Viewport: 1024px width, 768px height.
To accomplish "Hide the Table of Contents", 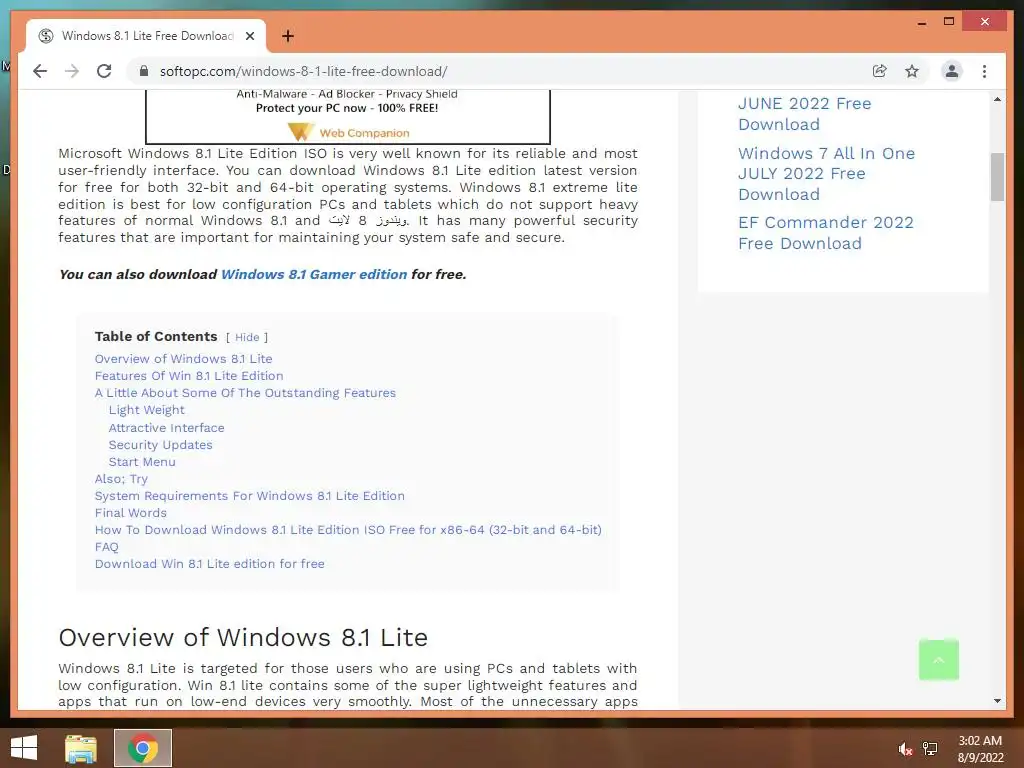I will click(247, 337).
